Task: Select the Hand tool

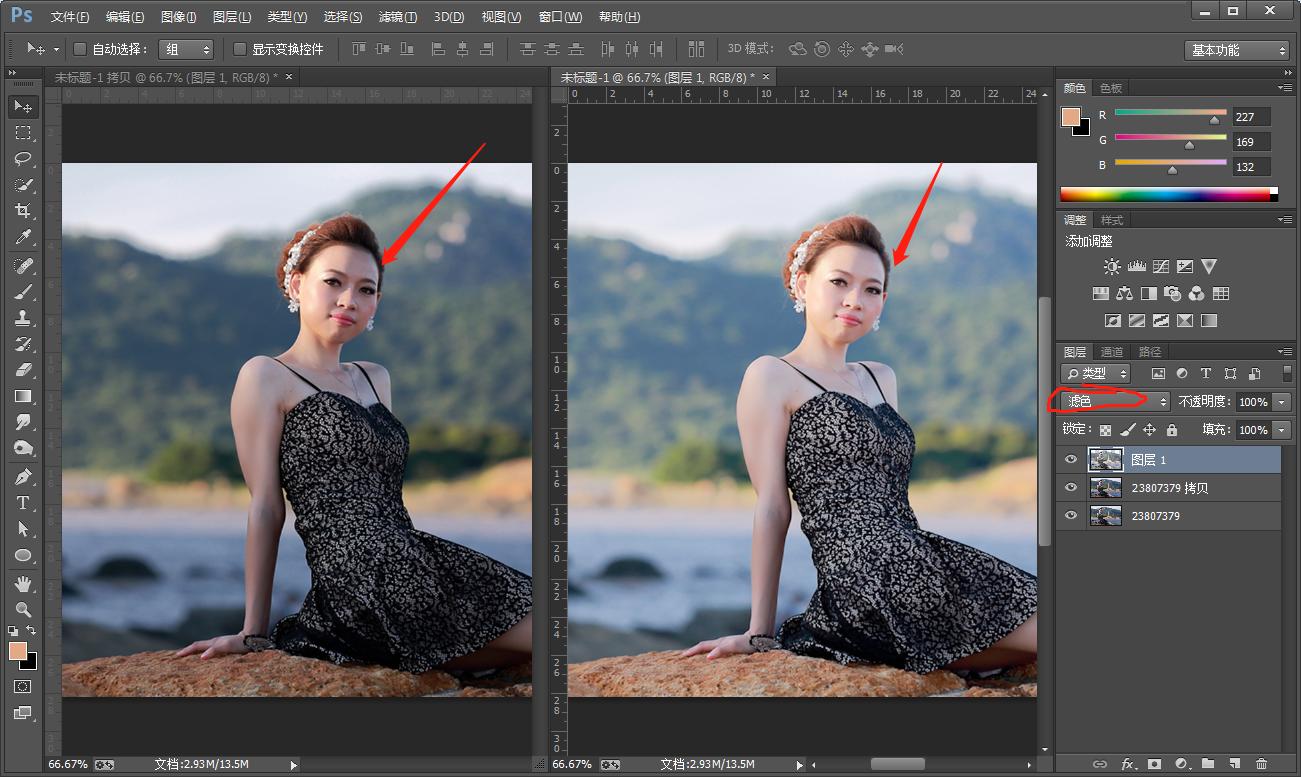Action: [23, 583]
